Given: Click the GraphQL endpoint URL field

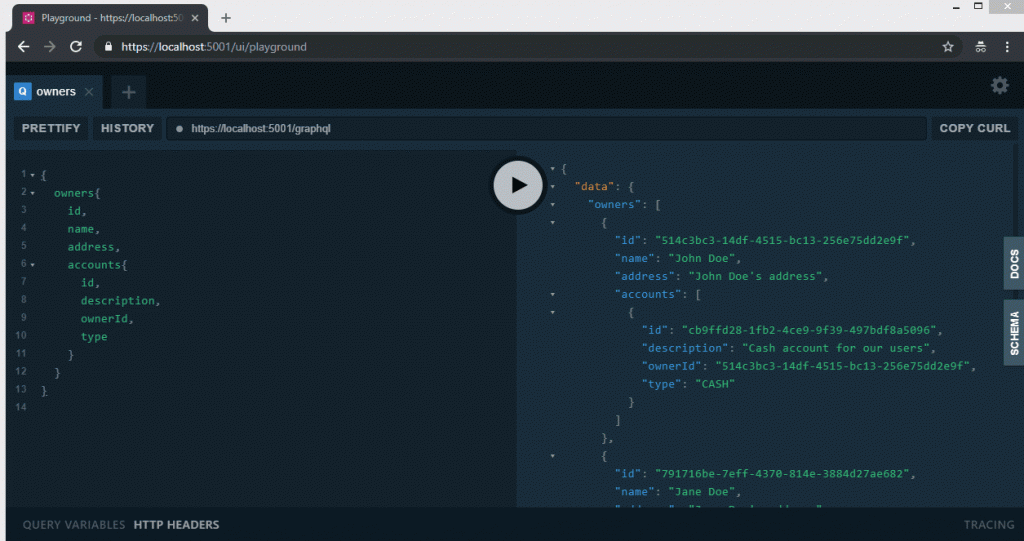Looking at the screenshot, I should point(550,129).
